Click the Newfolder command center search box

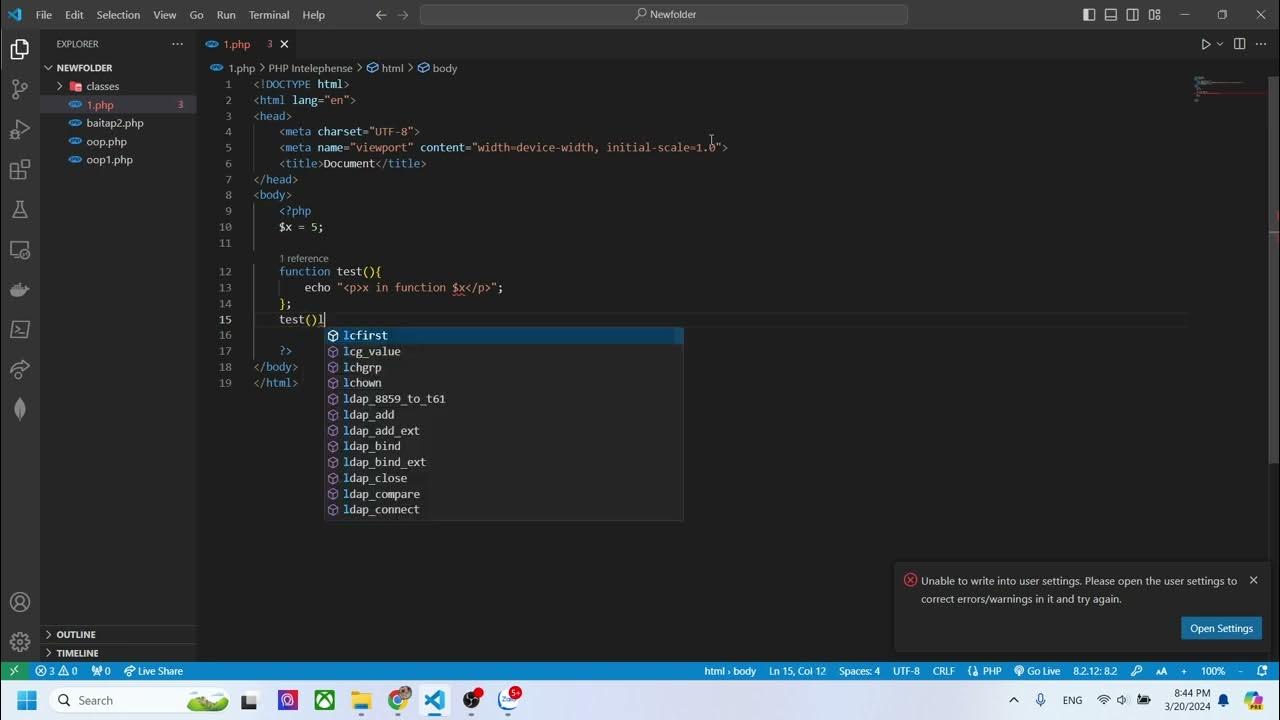pos(664,15)
